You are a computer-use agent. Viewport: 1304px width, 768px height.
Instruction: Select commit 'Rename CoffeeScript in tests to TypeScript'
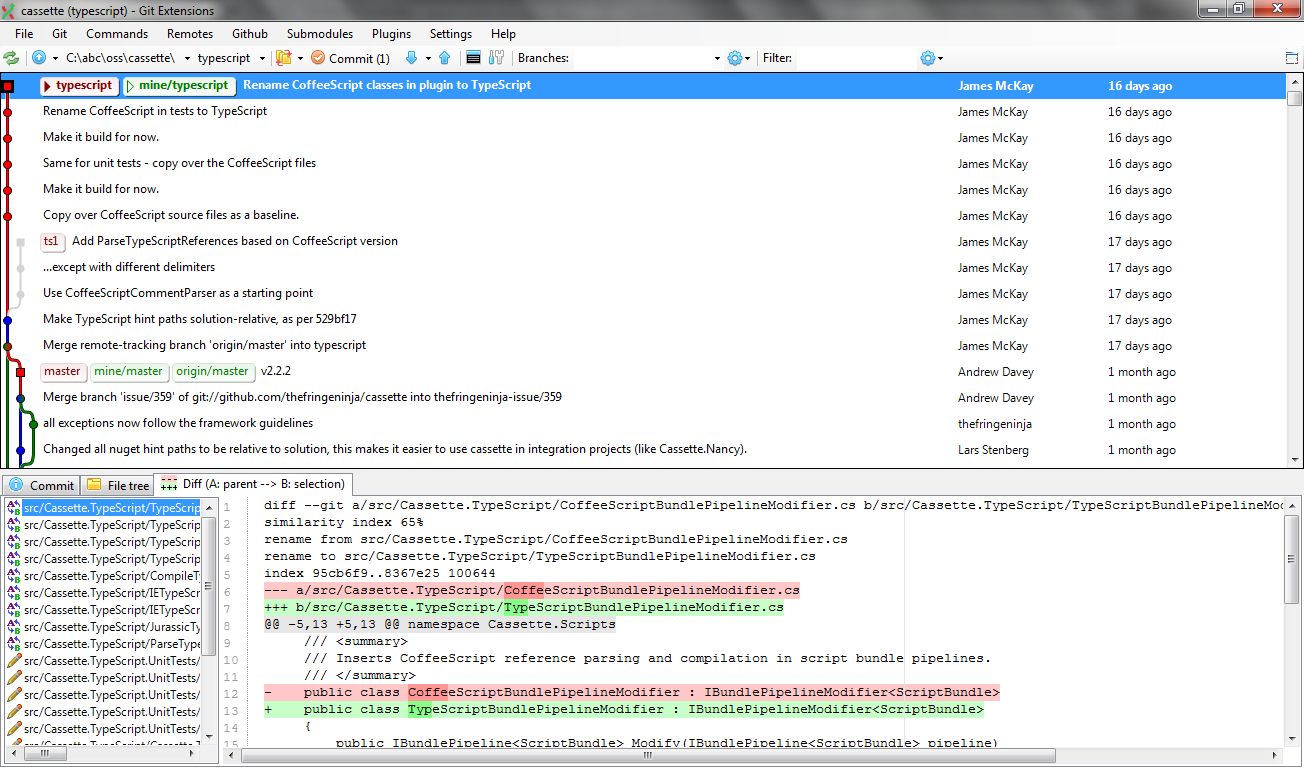pos(155,111)
